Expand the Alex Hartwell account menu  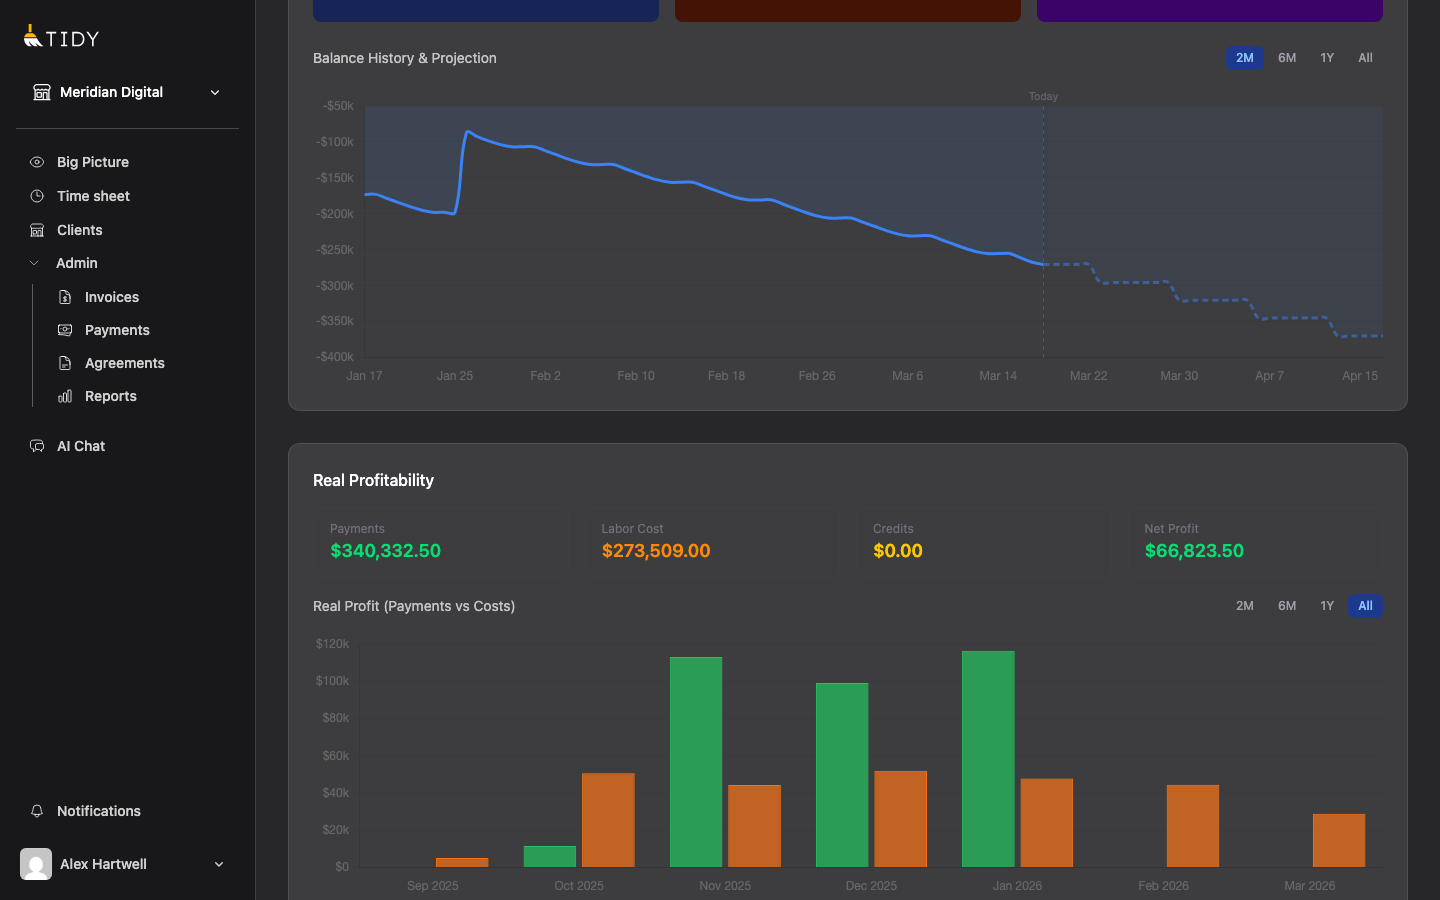point(218,864)
